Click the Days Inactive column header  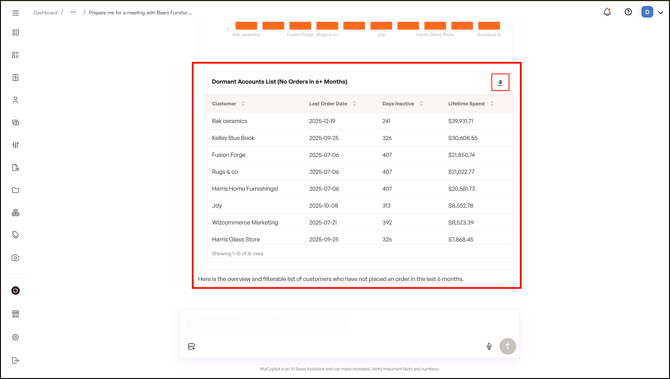(398, 104)
